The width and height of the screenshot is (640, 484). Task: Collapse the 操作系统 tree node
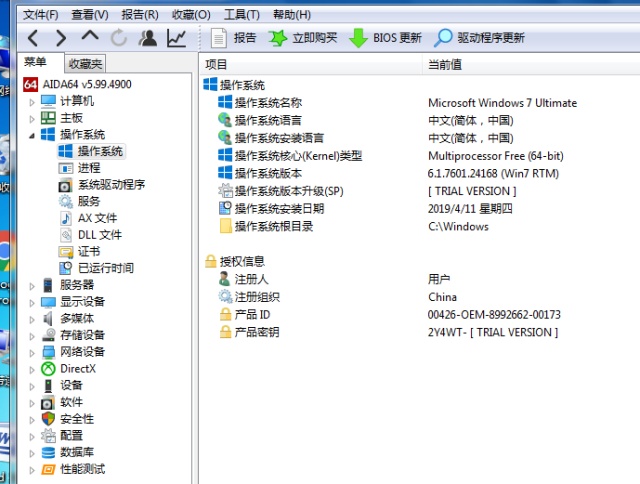32,135
